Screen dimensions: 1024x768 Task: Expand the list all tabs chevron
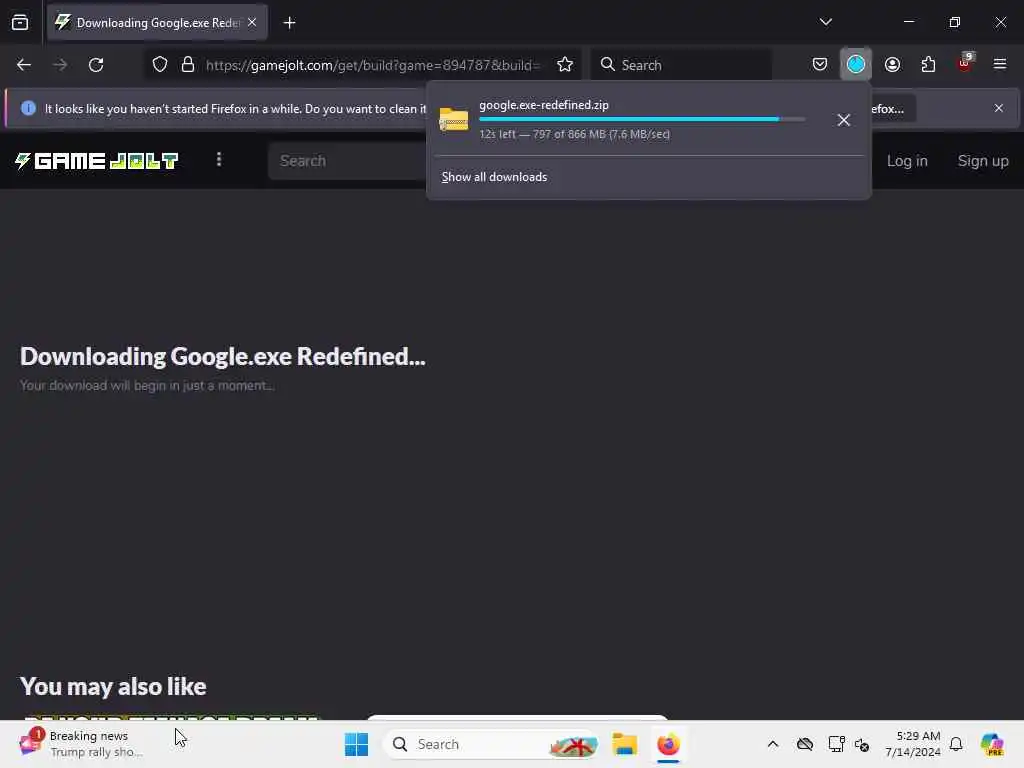[825, 22]
